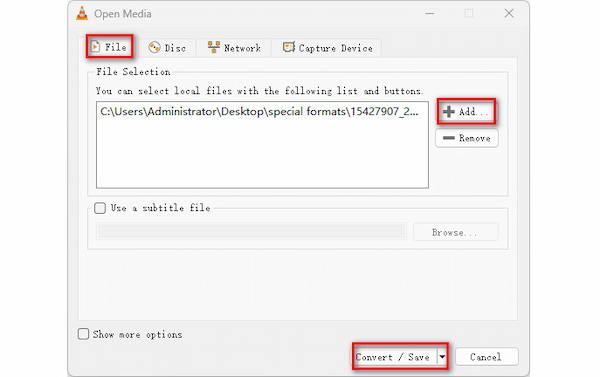Screen dimensions: 600x377
Task: Switch to the File tab
Action: point(110,47)
